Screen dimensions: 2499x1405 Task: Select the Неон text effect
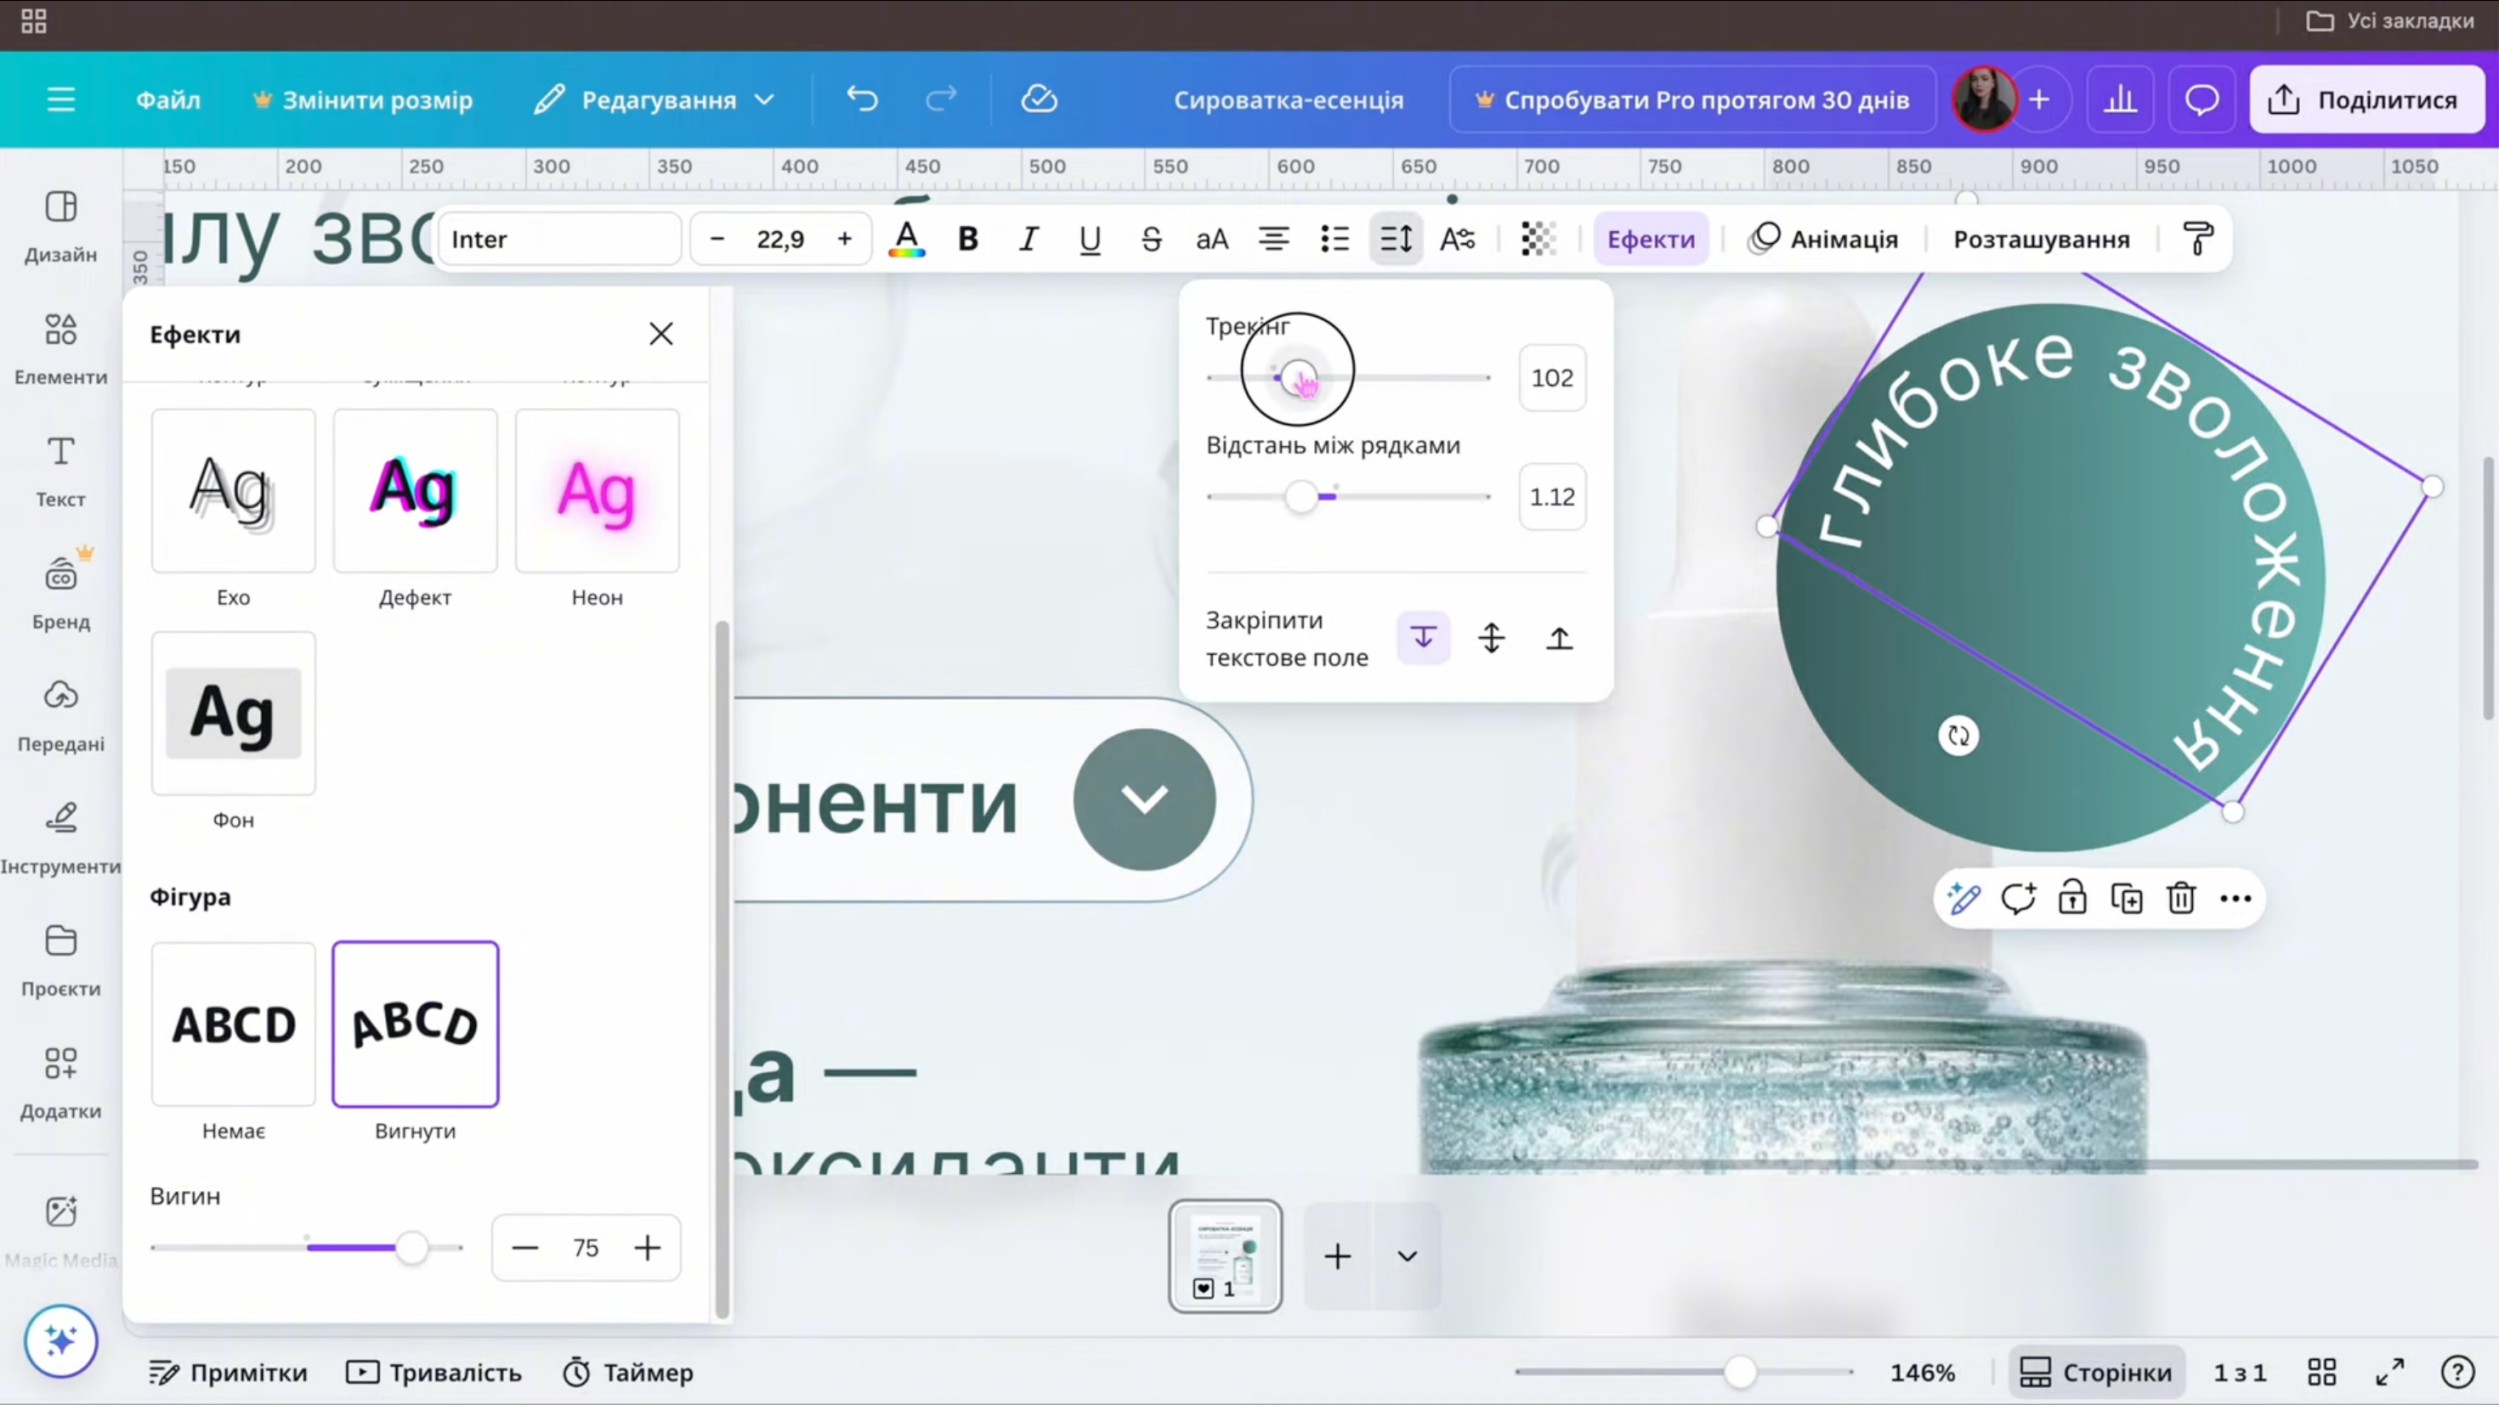point(597,491)
